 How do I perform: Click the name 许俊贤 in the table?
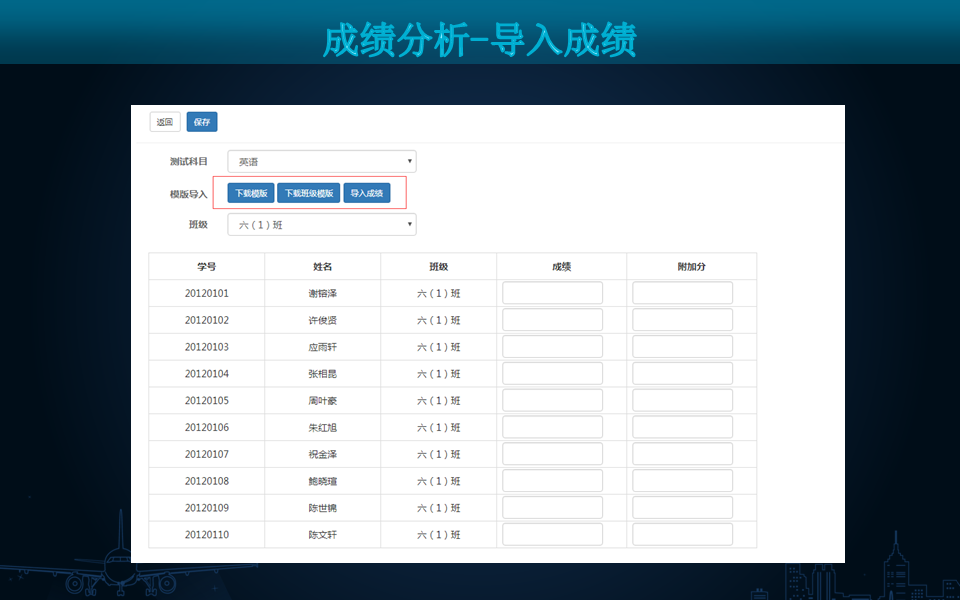[x=323, y=320]
